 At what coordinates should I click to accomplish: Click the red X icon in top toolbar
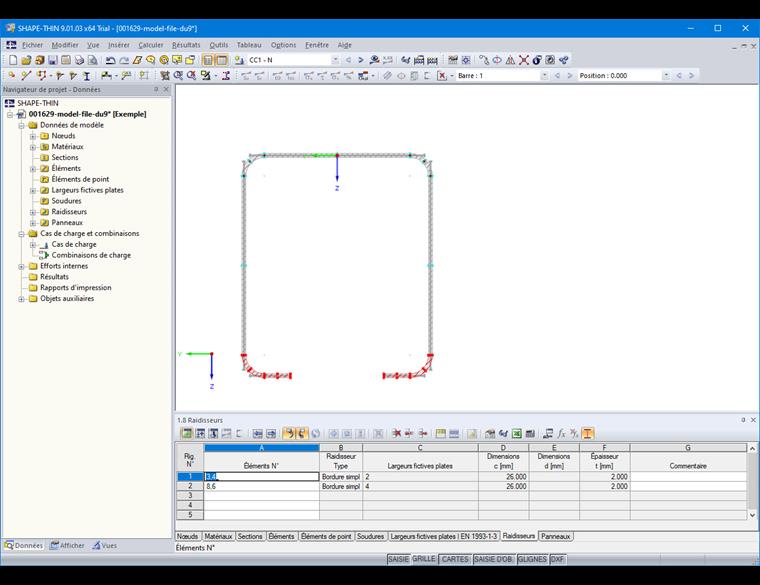click(523, 60)
